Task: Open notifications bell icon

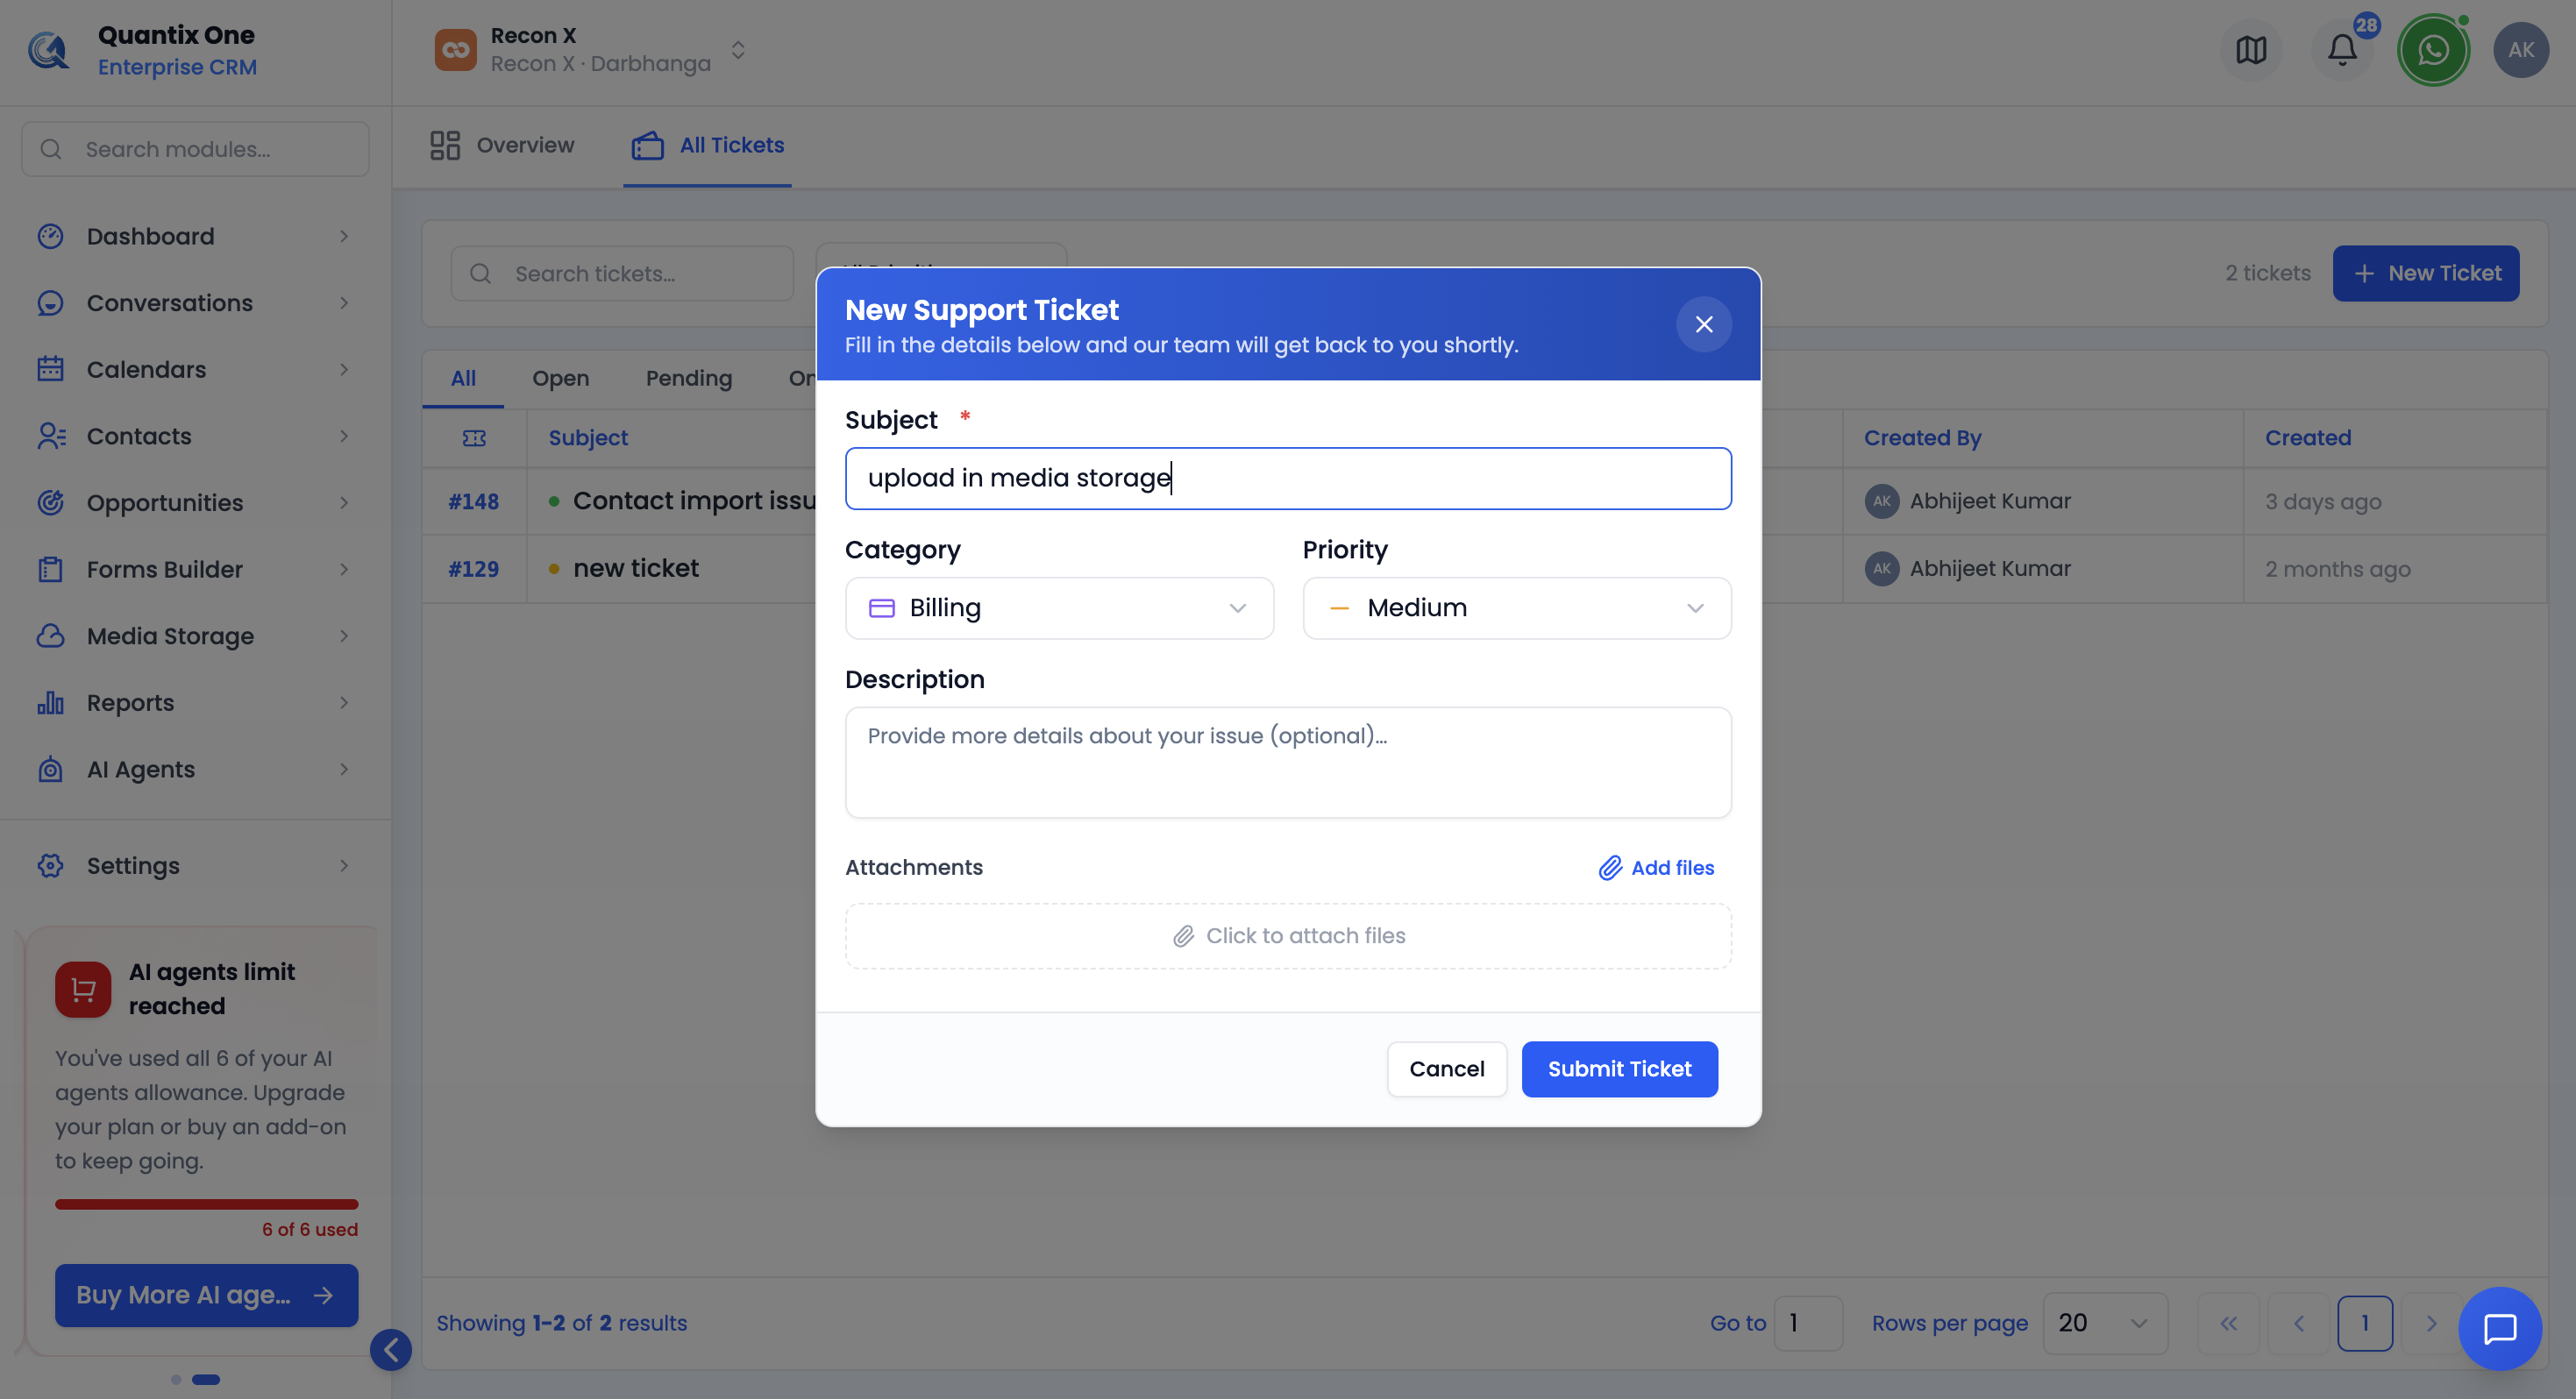Action: 2341,50
